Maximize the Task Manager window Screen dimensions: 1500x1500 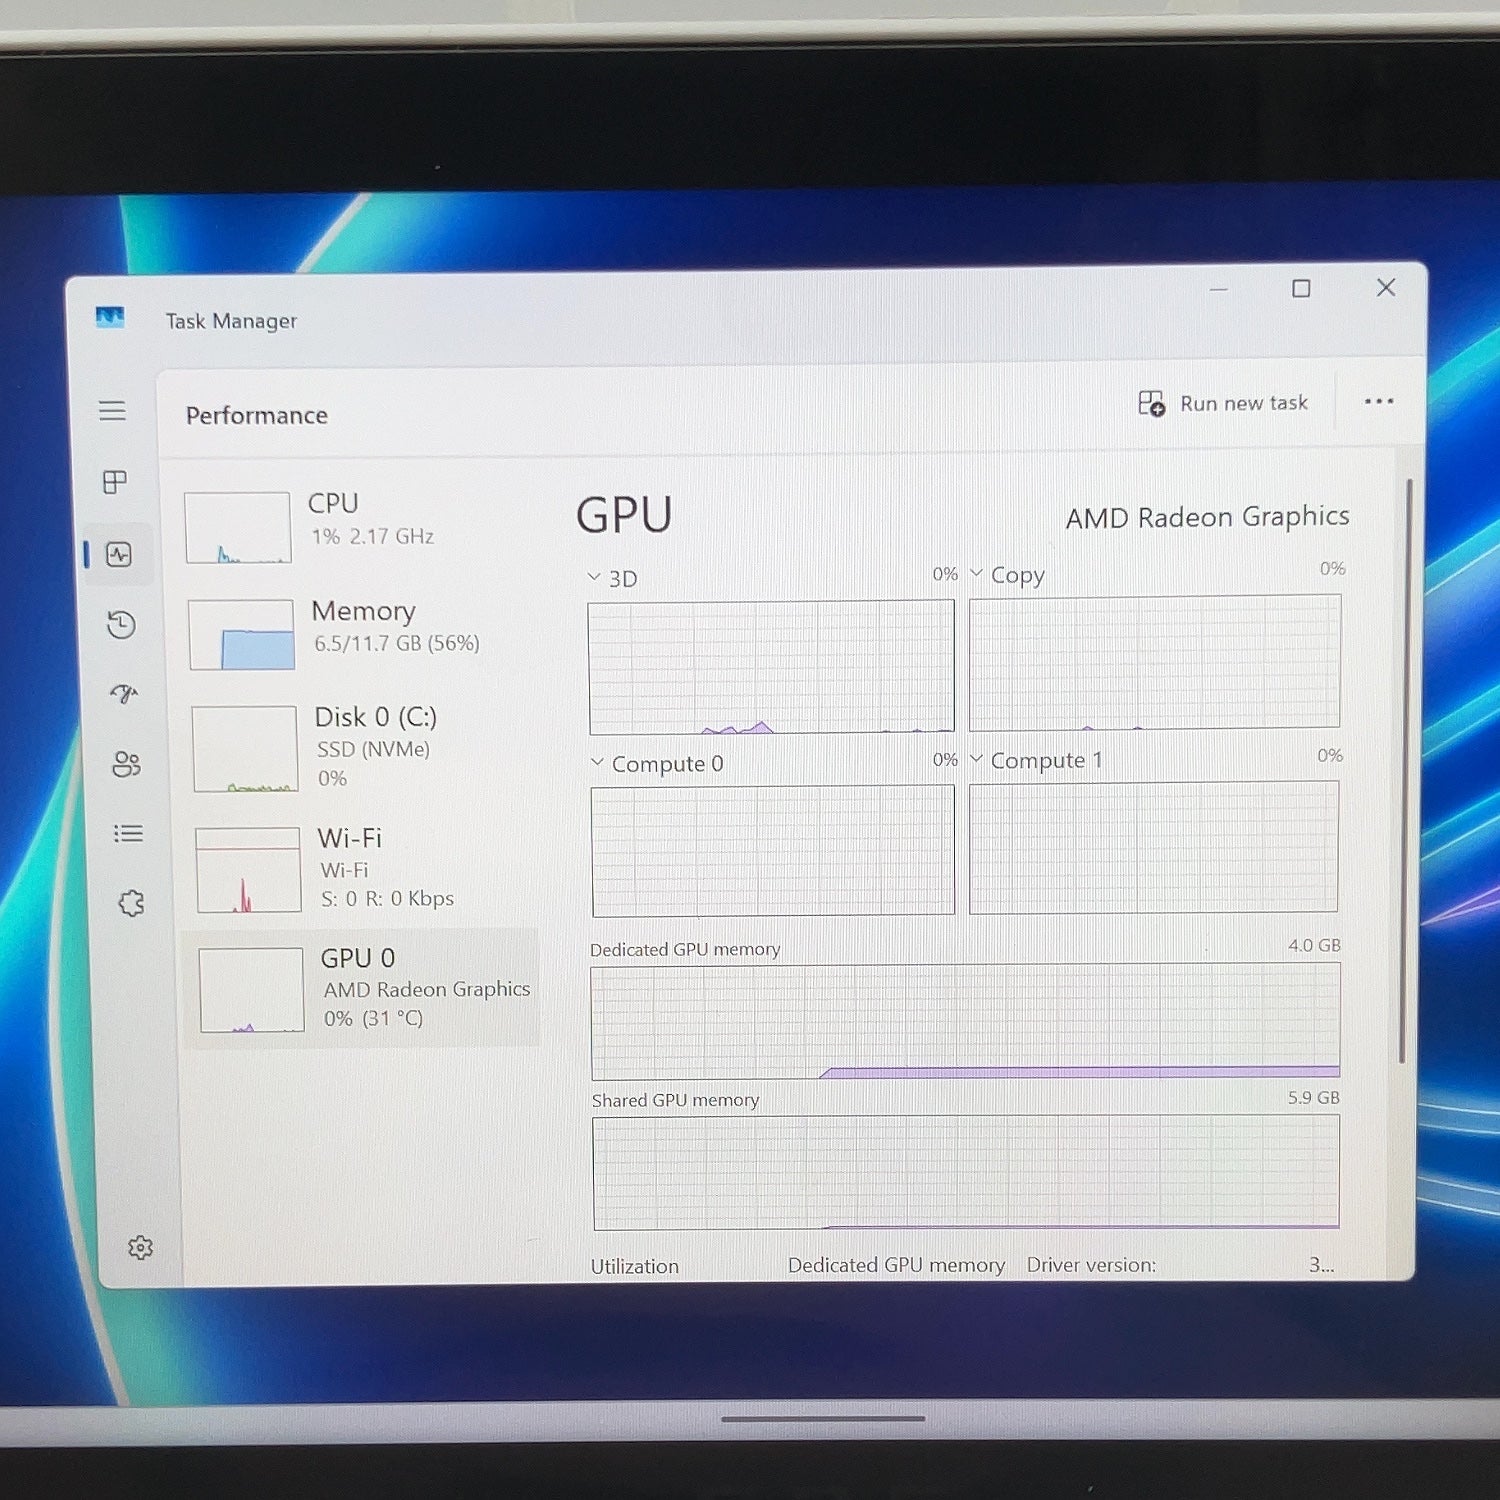(x=1301, y=288)
